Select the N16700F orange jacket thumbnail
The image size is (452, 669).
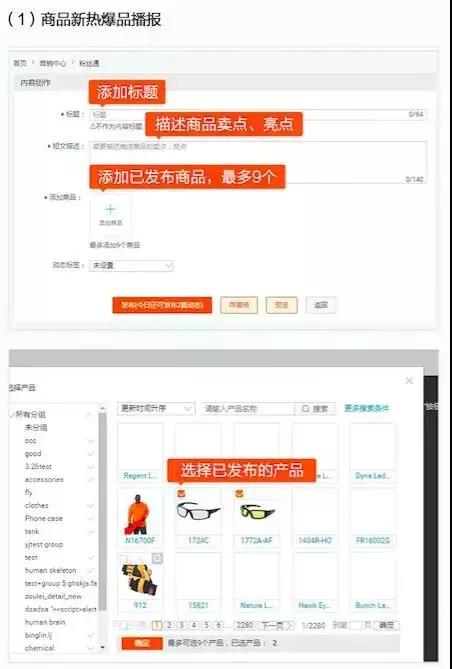pos(140,514)
